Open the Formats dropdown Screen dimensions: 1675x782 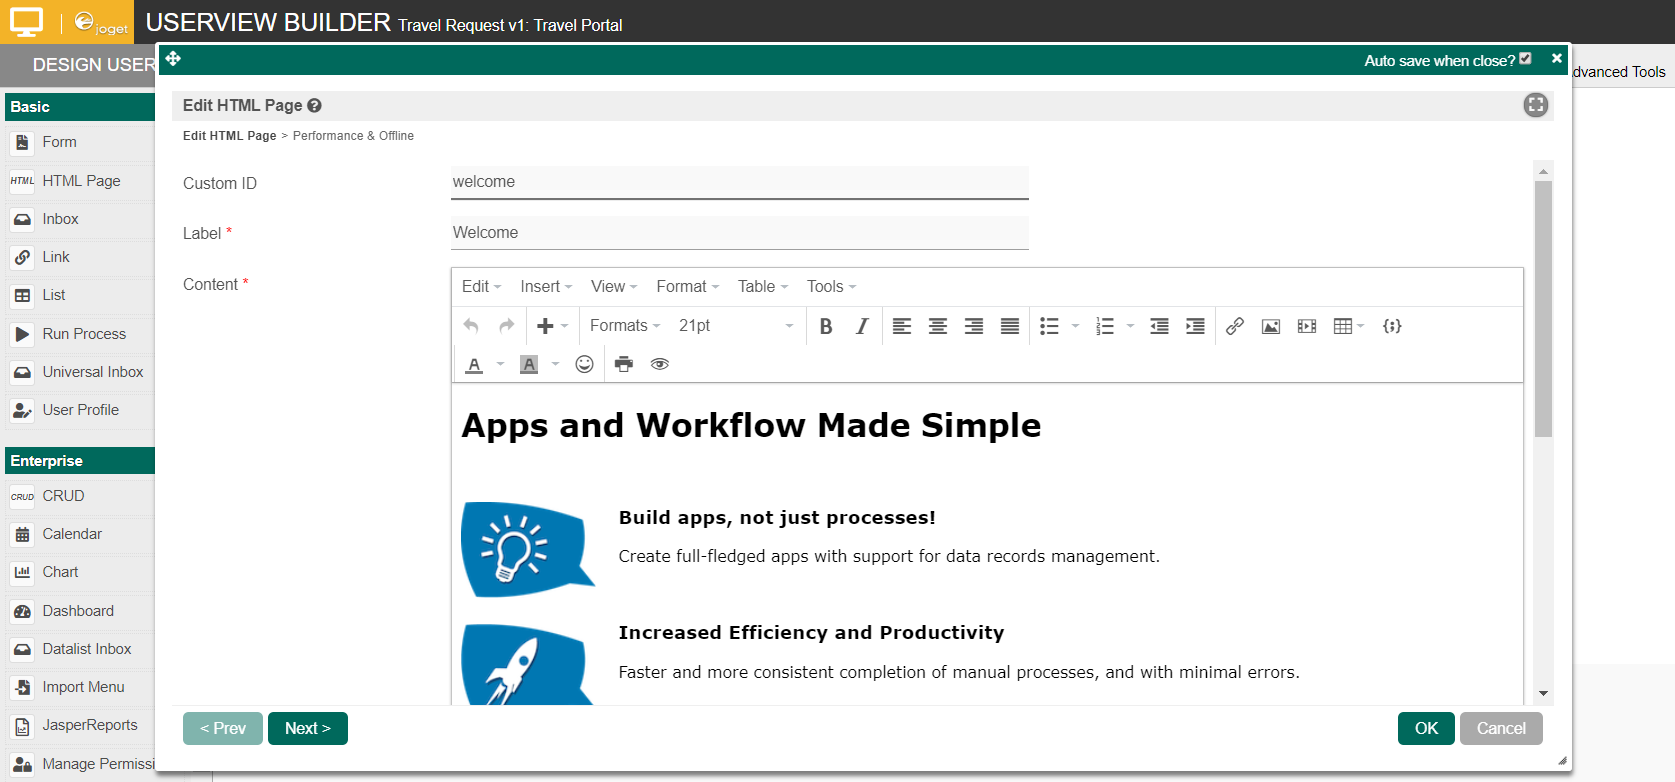pyautogui.click(x=625, y=326)
